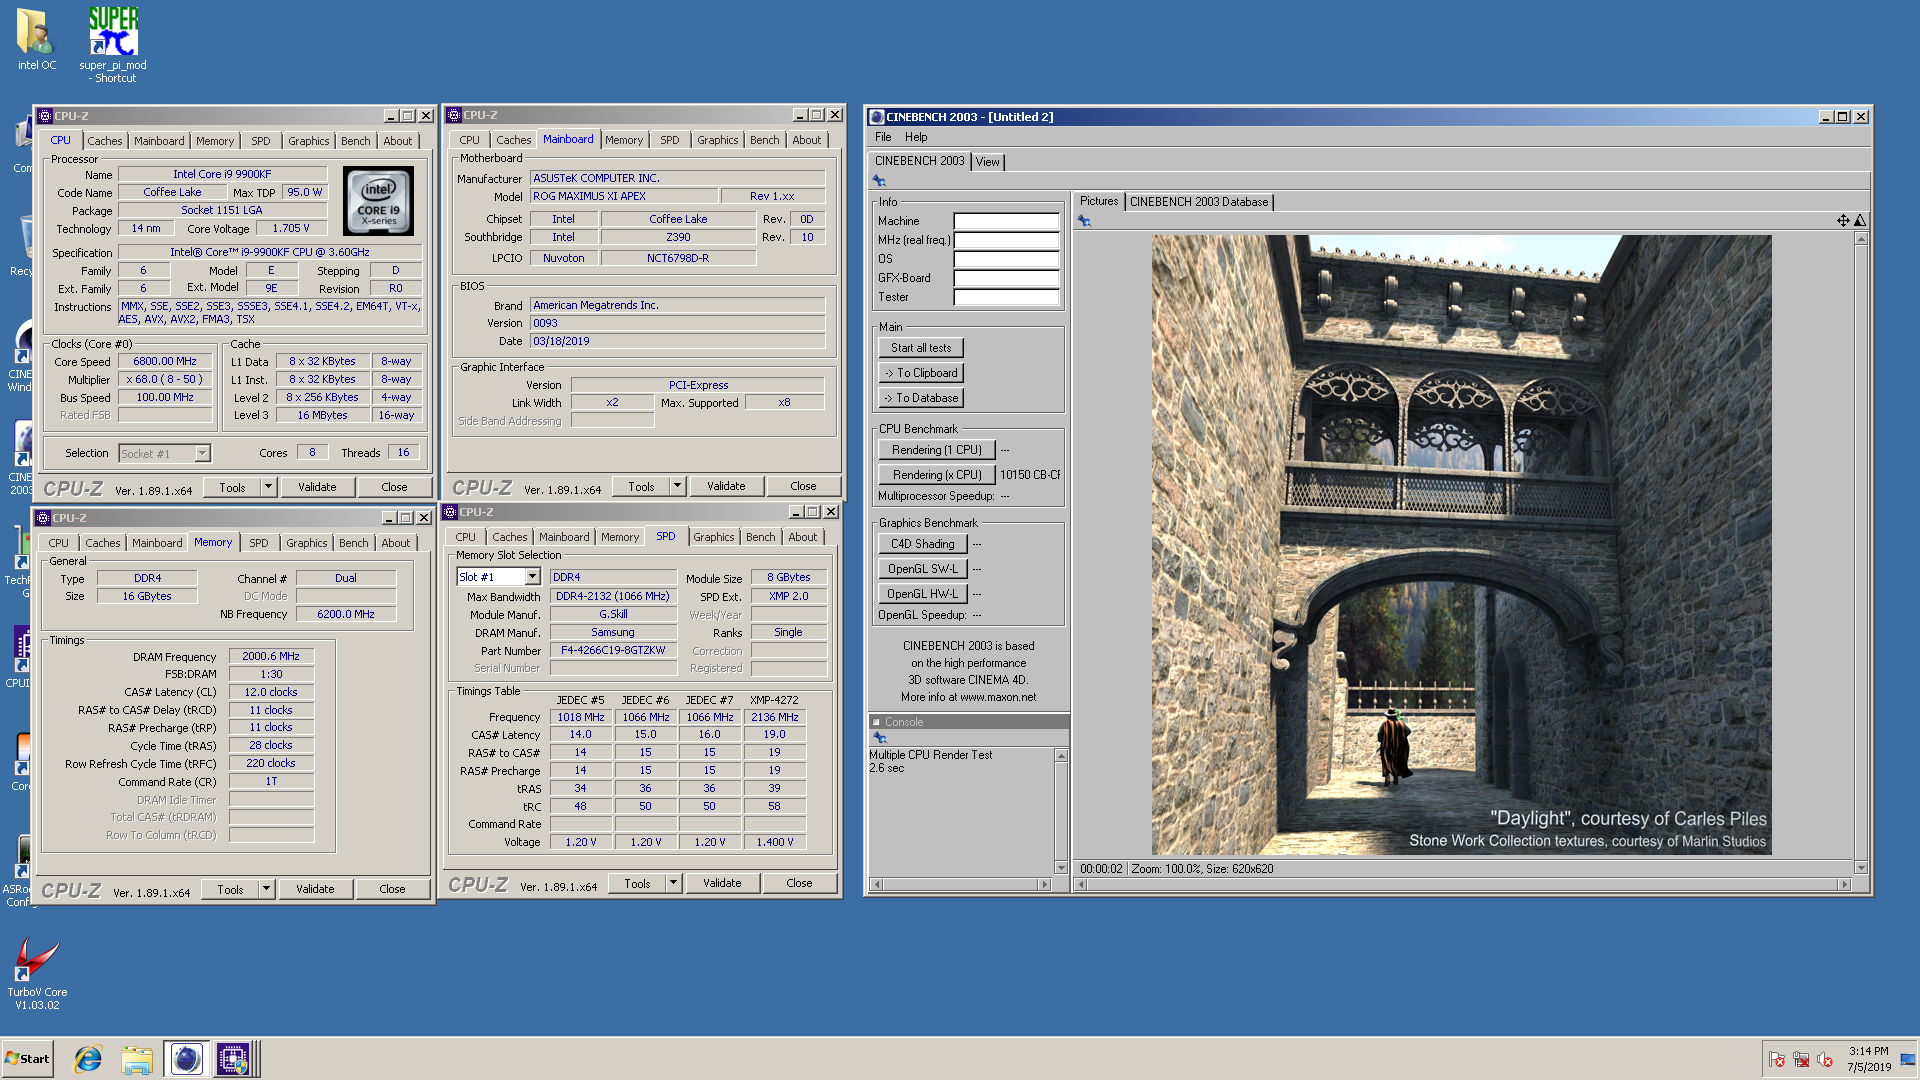Run the OpenGL SW-L benchmark
This screenshot has width=1920, height=1080.
923,569
